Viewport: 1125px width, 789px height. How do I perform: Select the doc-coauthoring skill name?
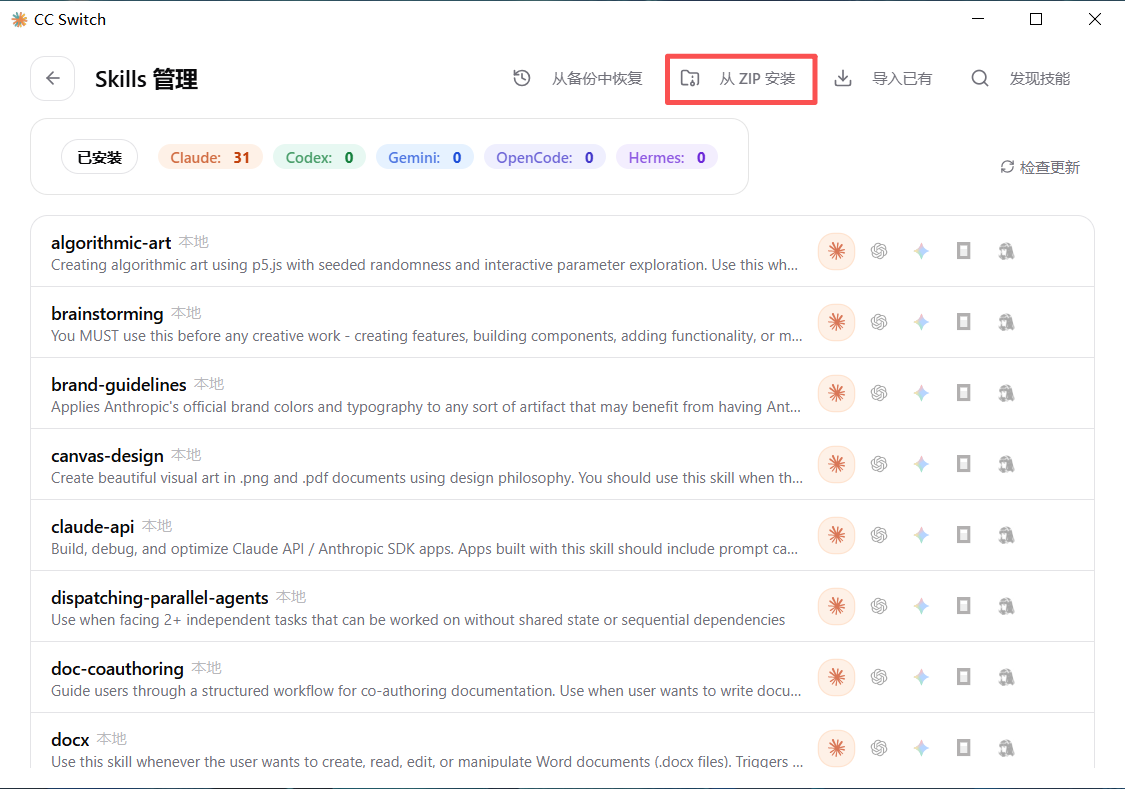pyautogui.click(x=118, y=669)
